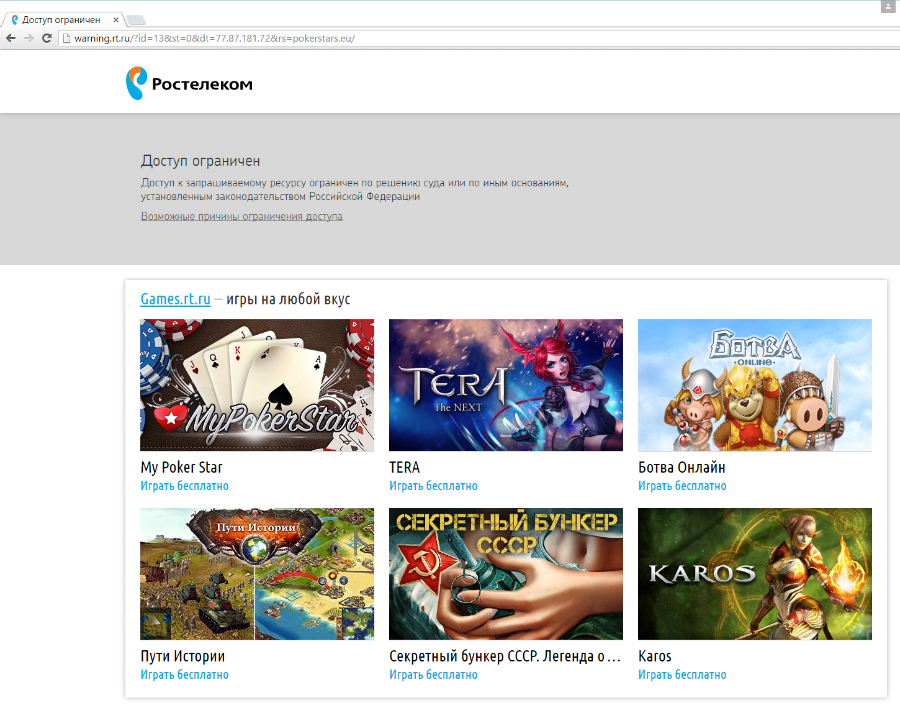Open the Ботва Онлайн game thumbnail

[754, 385]
